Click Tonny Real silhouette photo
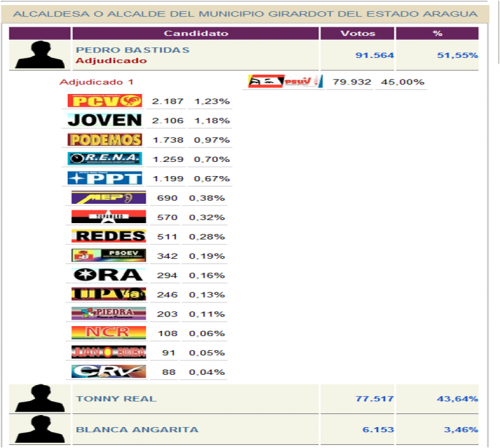This screenshot has height=448, width=500. pyautogui.click(x=40, y=398)
